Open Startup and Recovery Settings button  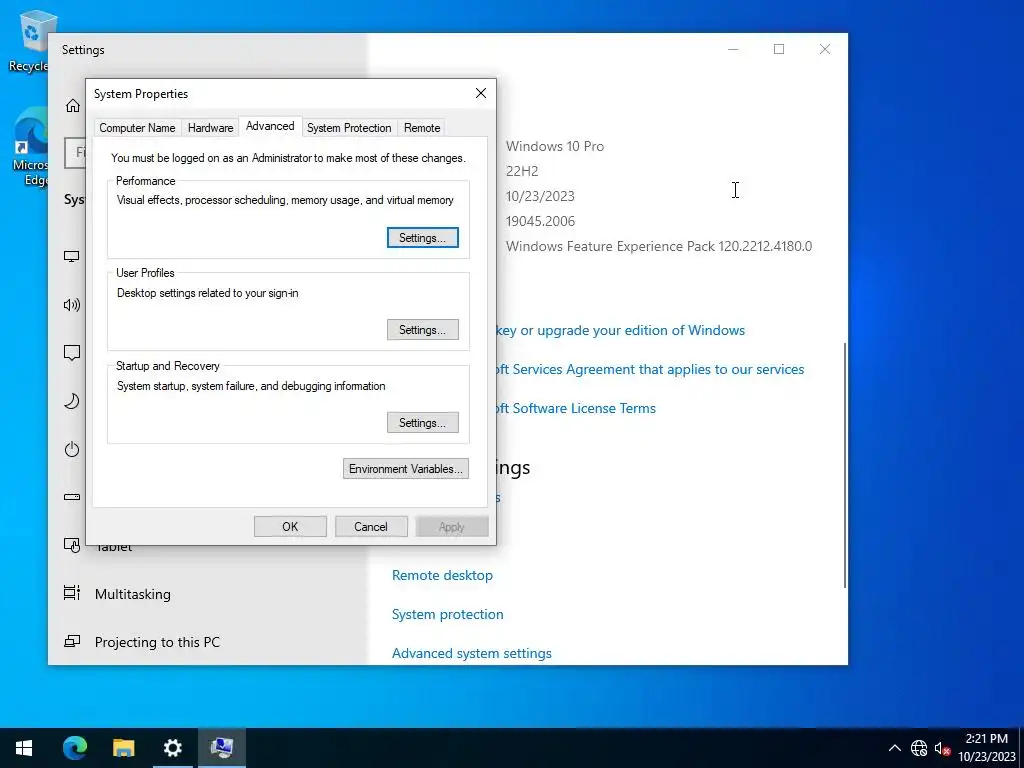423,423
